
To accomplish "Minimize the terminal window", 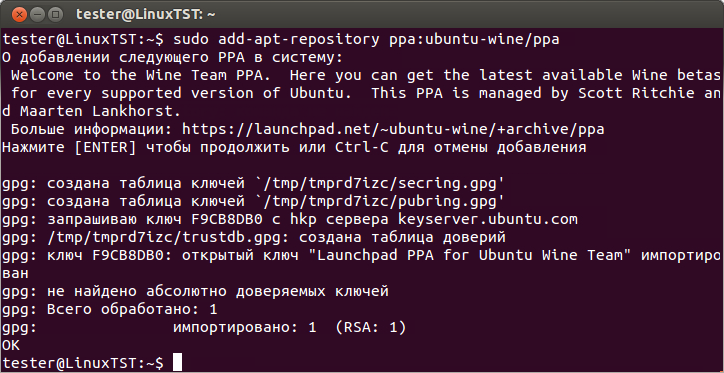I will click(x=37, y=15).
